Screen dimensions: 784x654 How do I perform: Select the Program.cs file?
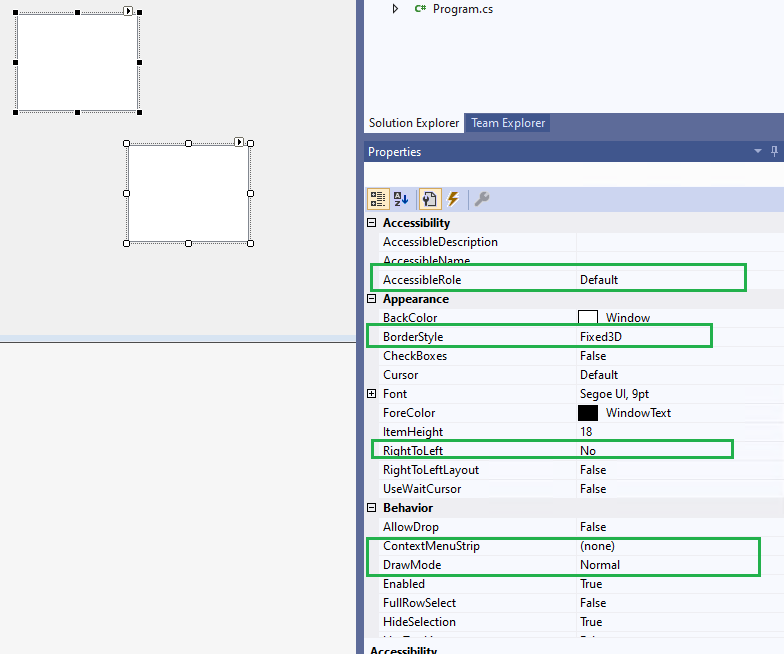pos(462,9)
